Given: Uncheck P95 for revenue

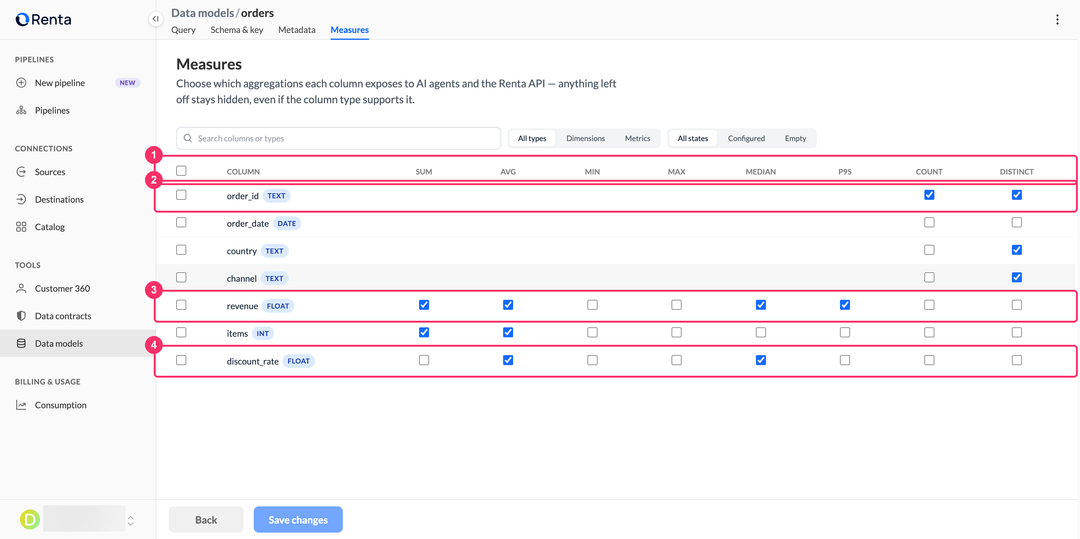Looking at the screenshot, I should point(845,305).
